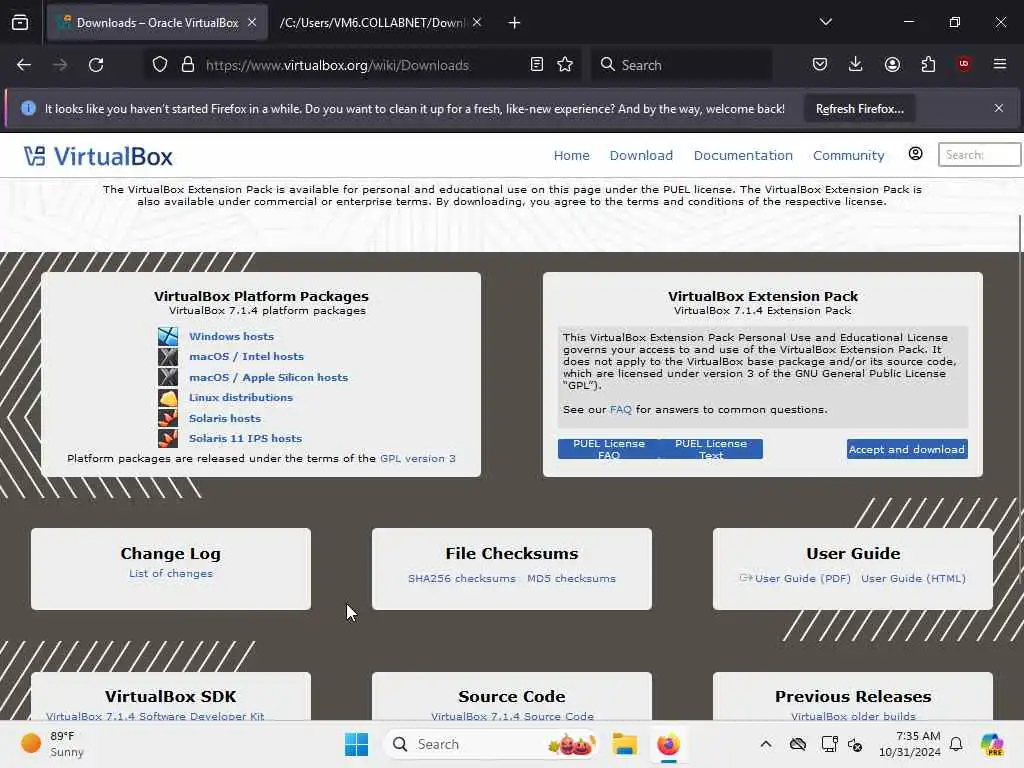Expand the list all tabs dropdown

(x=826, y=22)
